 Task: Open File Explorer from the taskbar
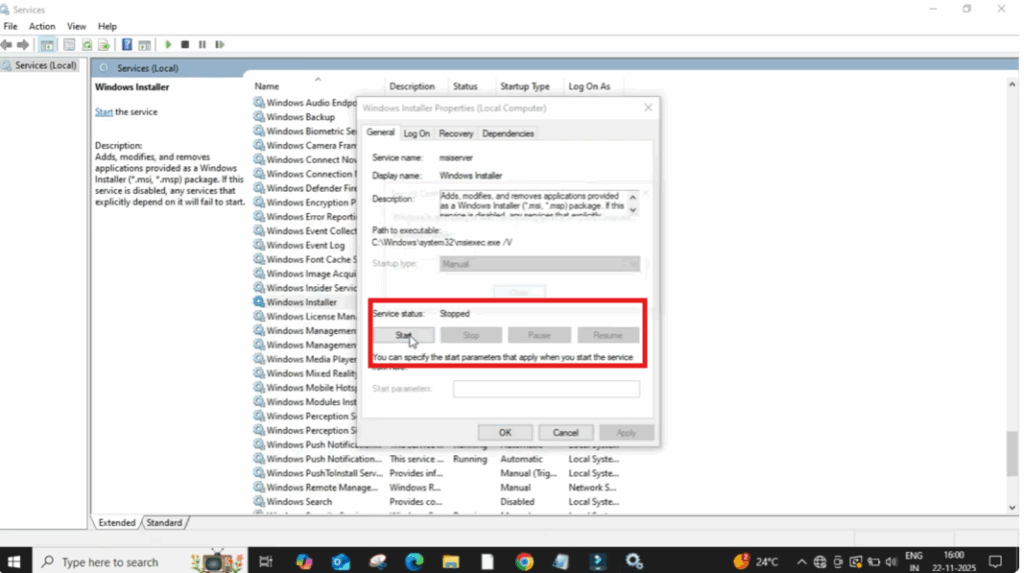point(450,561)
